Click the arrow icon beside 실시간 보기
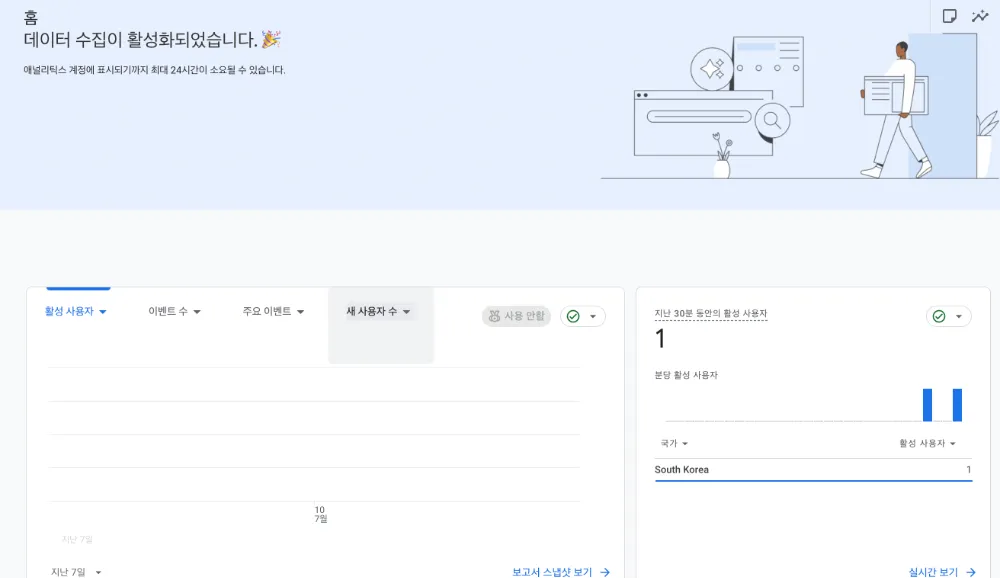The image size is (1000, 578). tap(970, 572)
